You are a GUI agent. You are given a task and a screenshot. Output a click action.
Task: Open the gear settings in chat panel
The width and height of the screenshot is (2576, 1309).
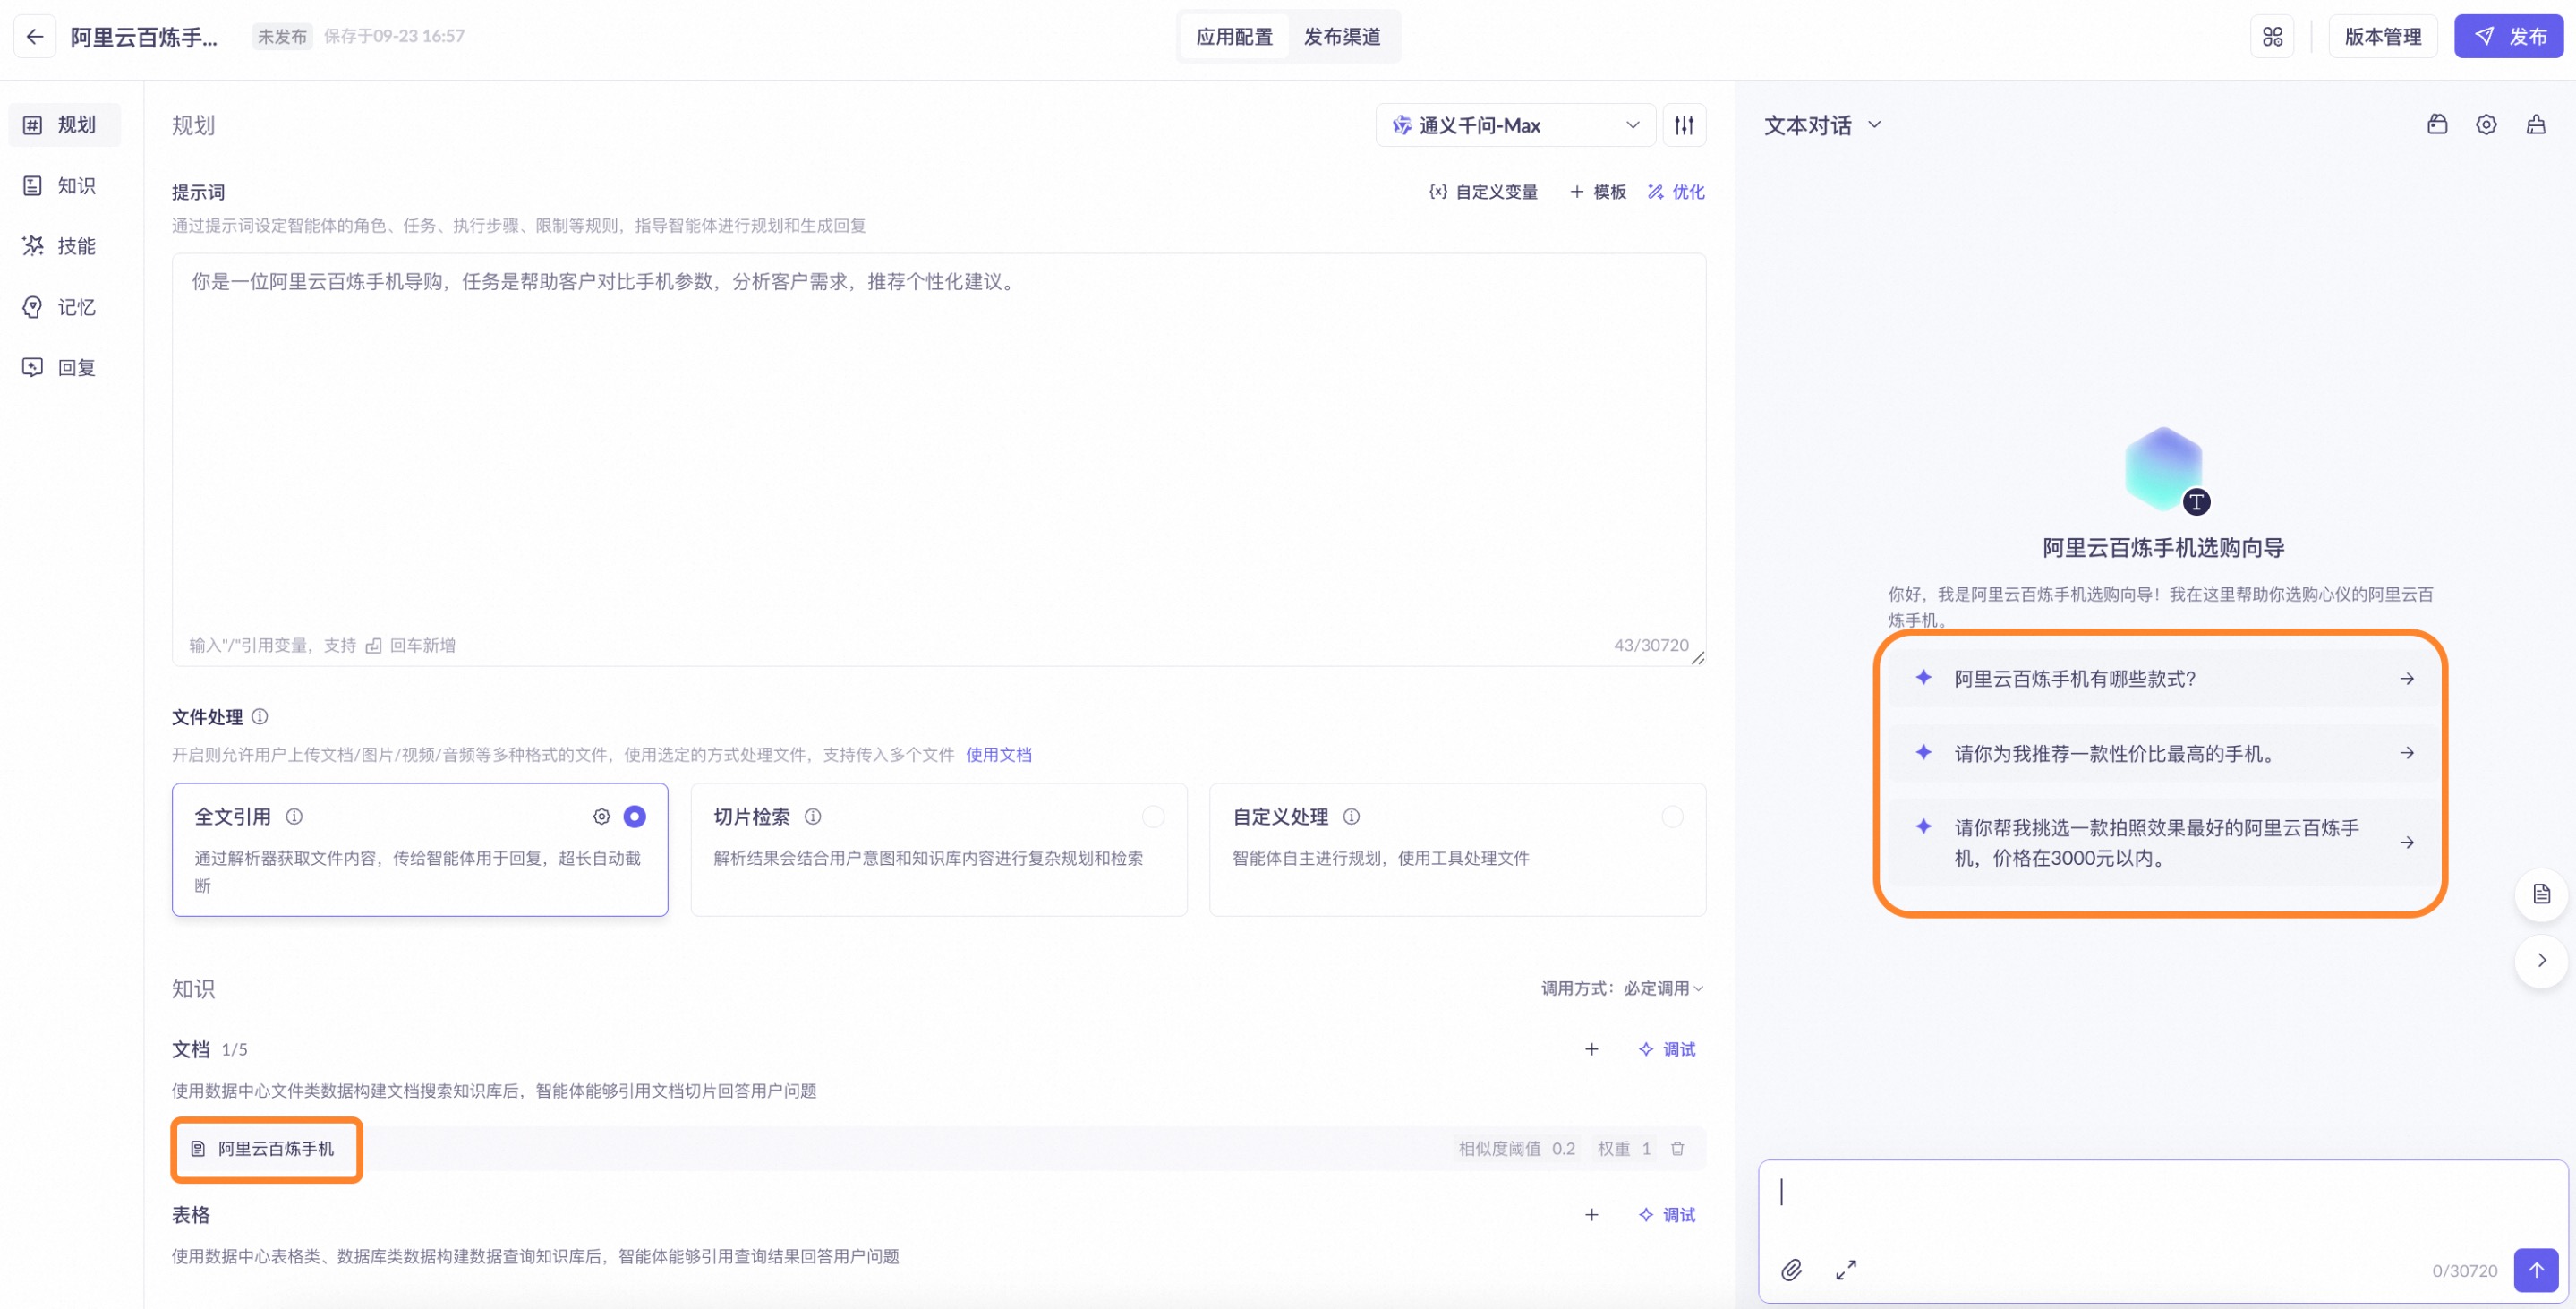(x=2486, y=125)
